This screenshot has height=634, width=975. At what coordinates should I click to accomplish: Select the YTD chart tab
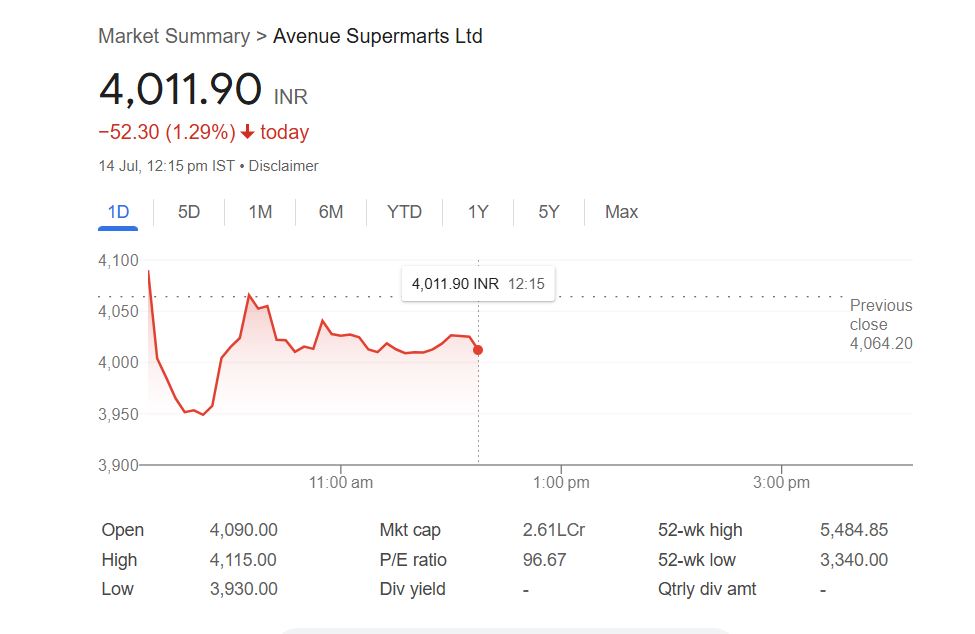(404, 212)
